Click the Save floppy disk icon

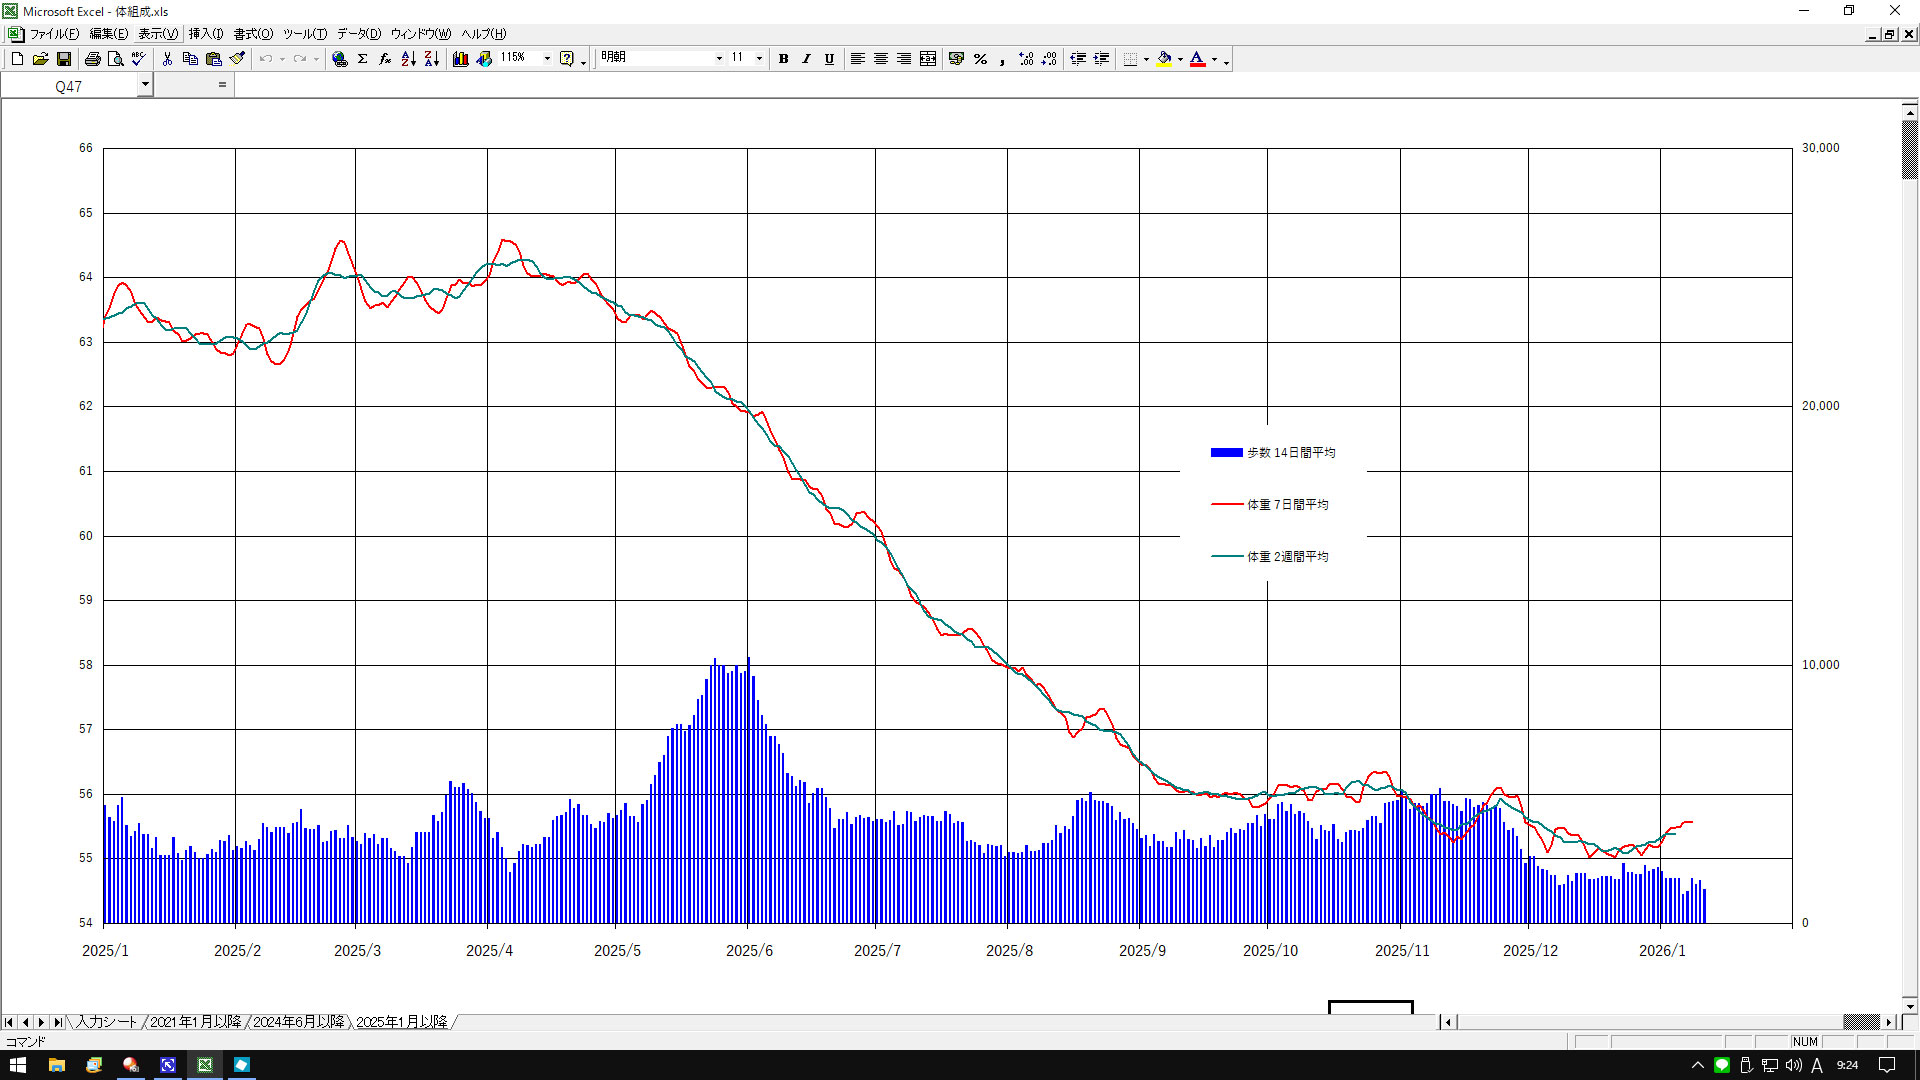pos(64,59)
